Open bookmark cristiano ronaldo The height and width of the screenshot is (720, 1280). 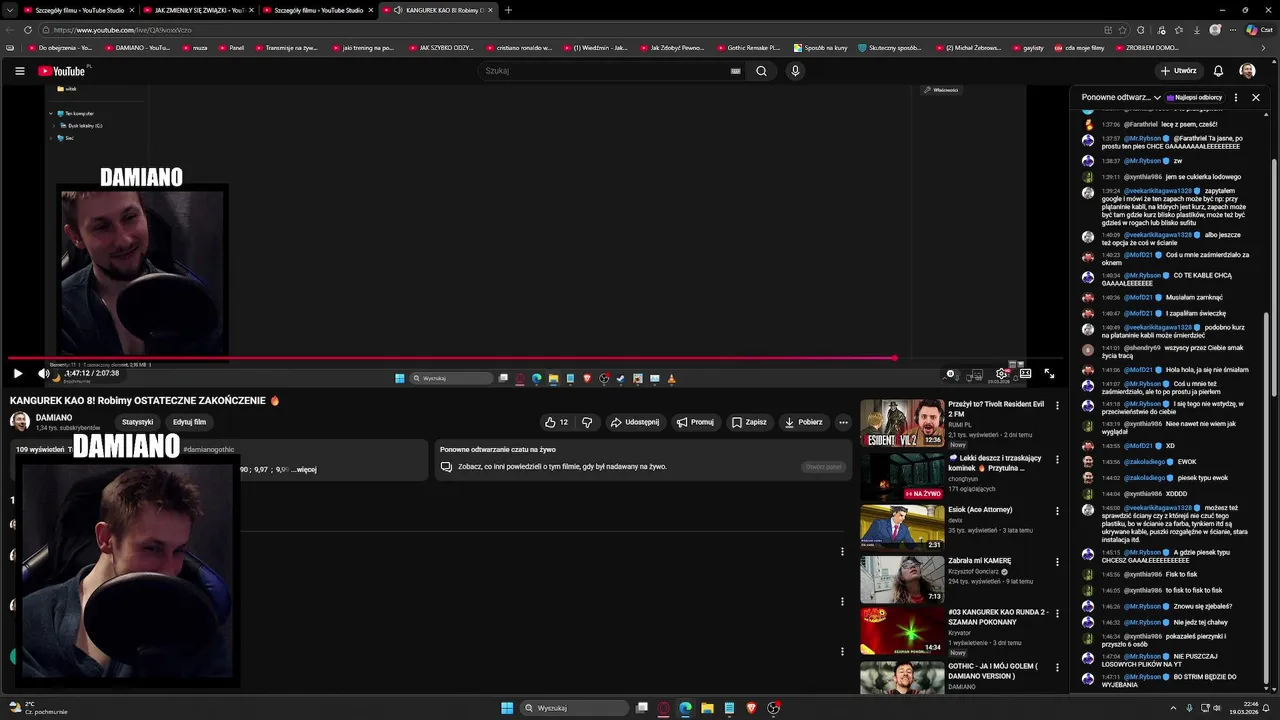[520, 48]
